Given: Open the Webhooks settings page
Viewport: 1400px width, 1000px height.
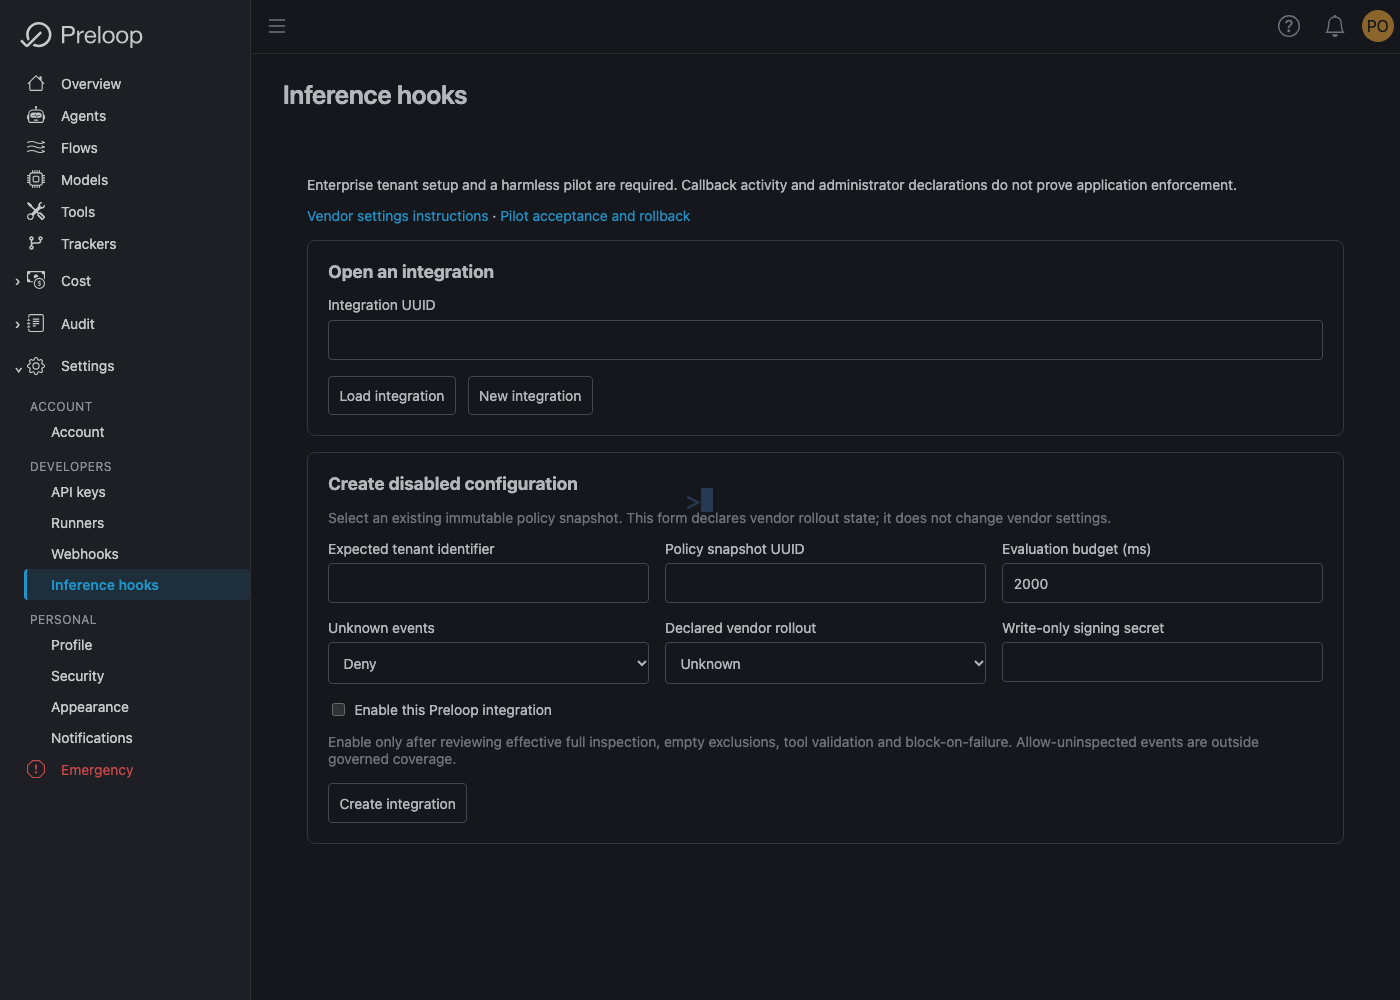Looking at the screenshot, I should click(85, 554).
